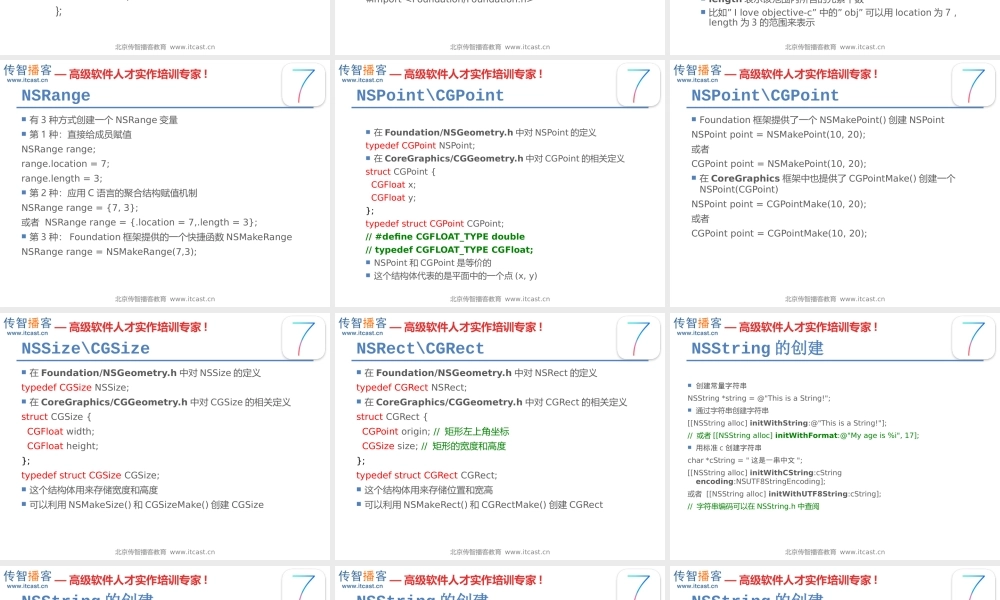Select the NSSize\CGSize slide title

(85, 349)
